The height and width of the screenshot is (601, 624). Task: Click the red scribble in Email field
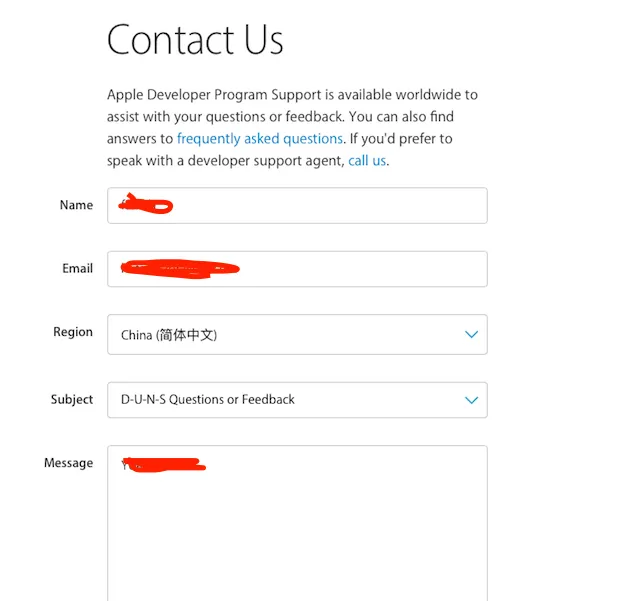coord(180,269)
